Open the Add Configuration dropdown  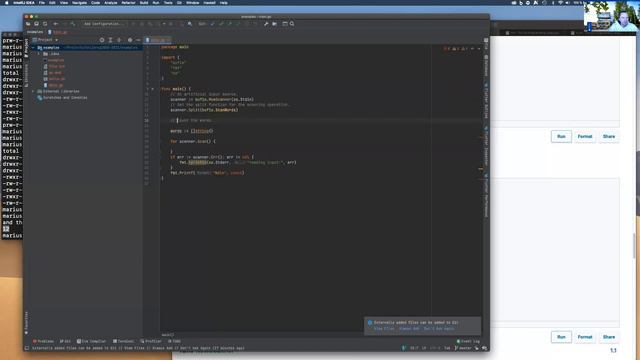coord(104,24)
